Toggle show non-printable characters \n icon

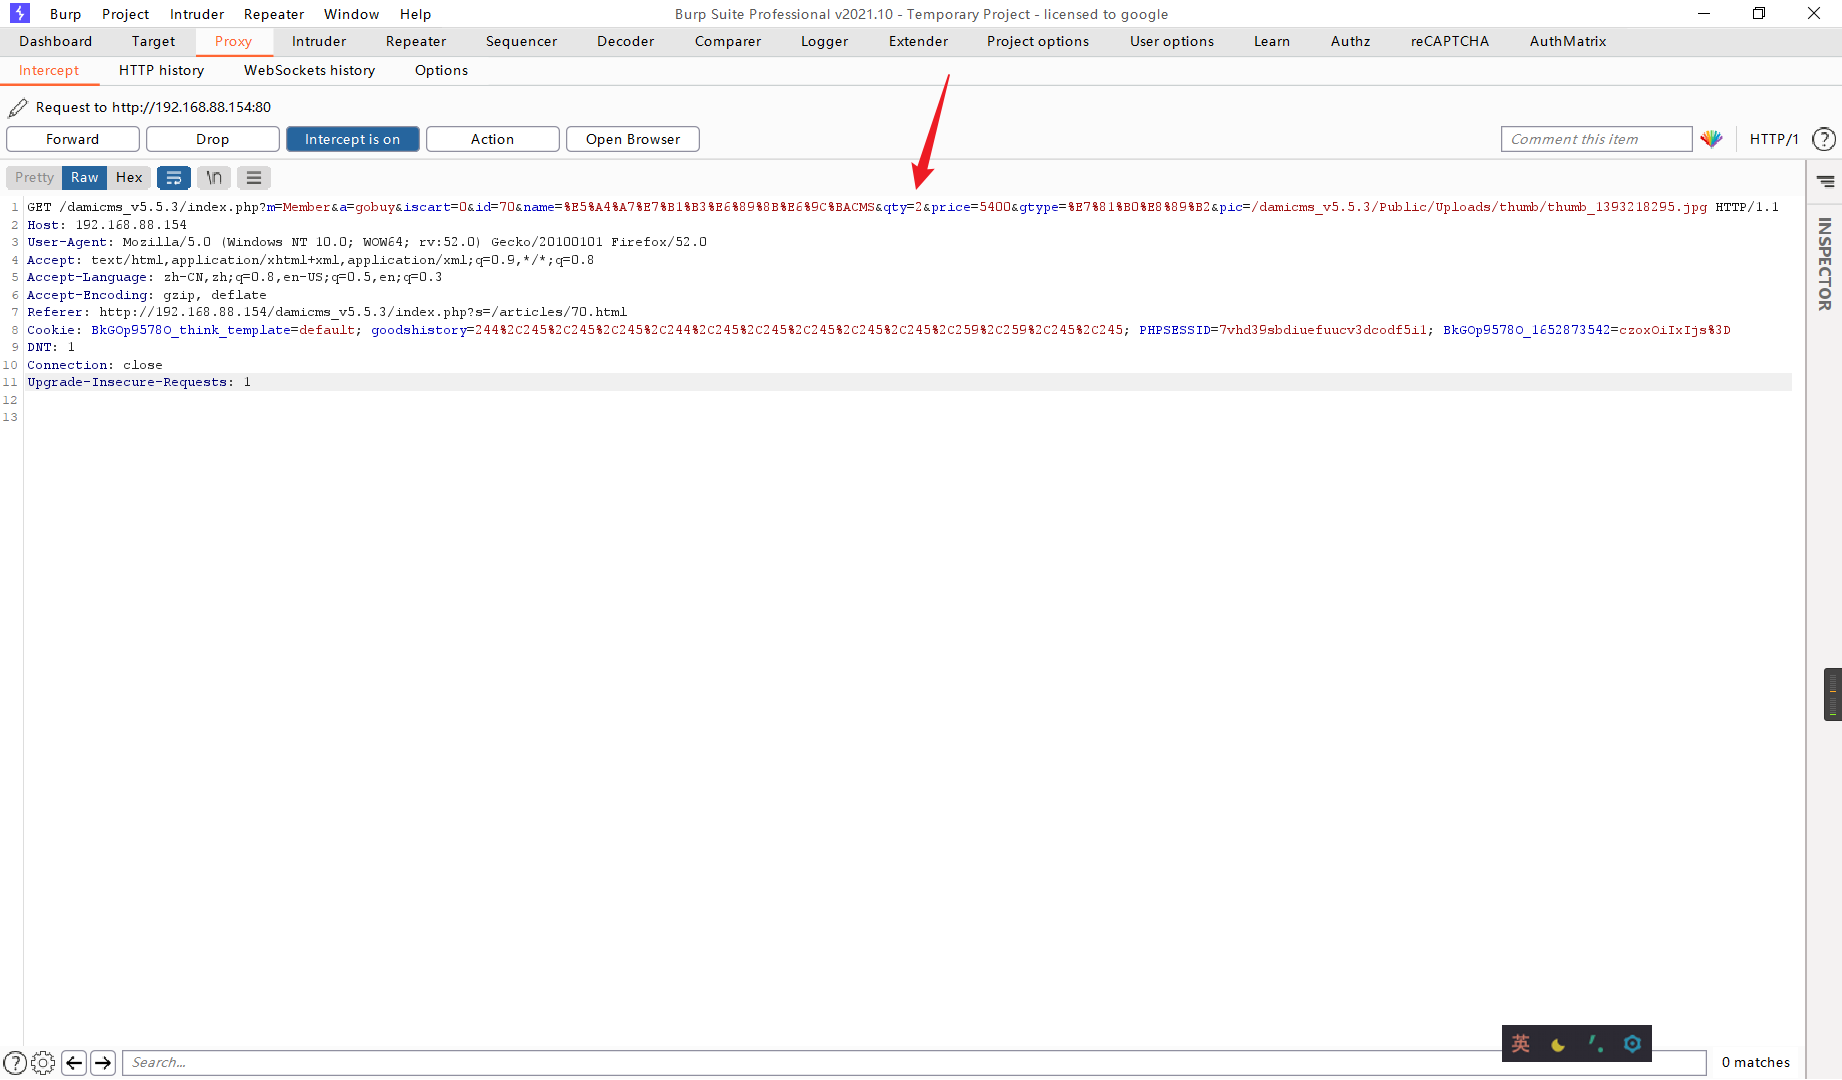(214, 178)
